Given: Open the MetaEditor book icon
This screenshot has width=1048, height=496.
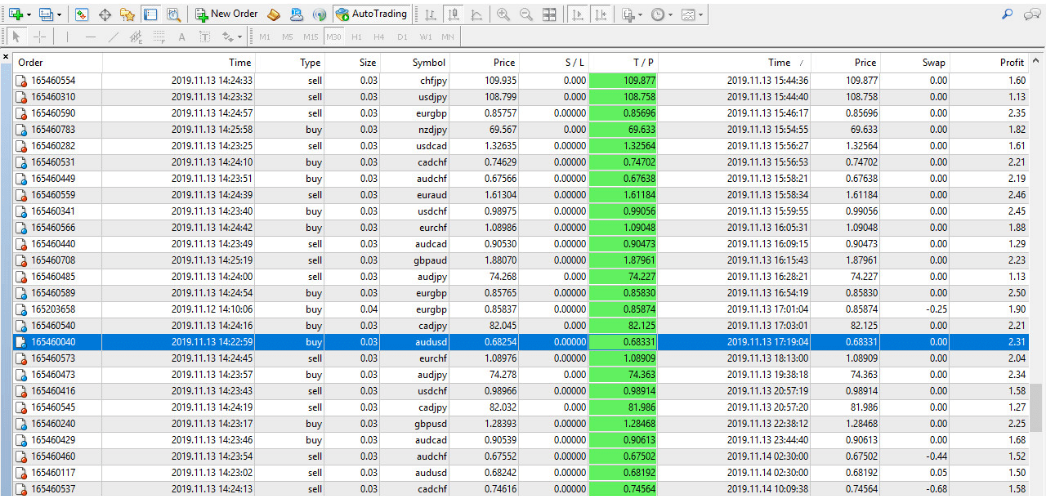Looking at the screenshot, I should tap(272, 14).
